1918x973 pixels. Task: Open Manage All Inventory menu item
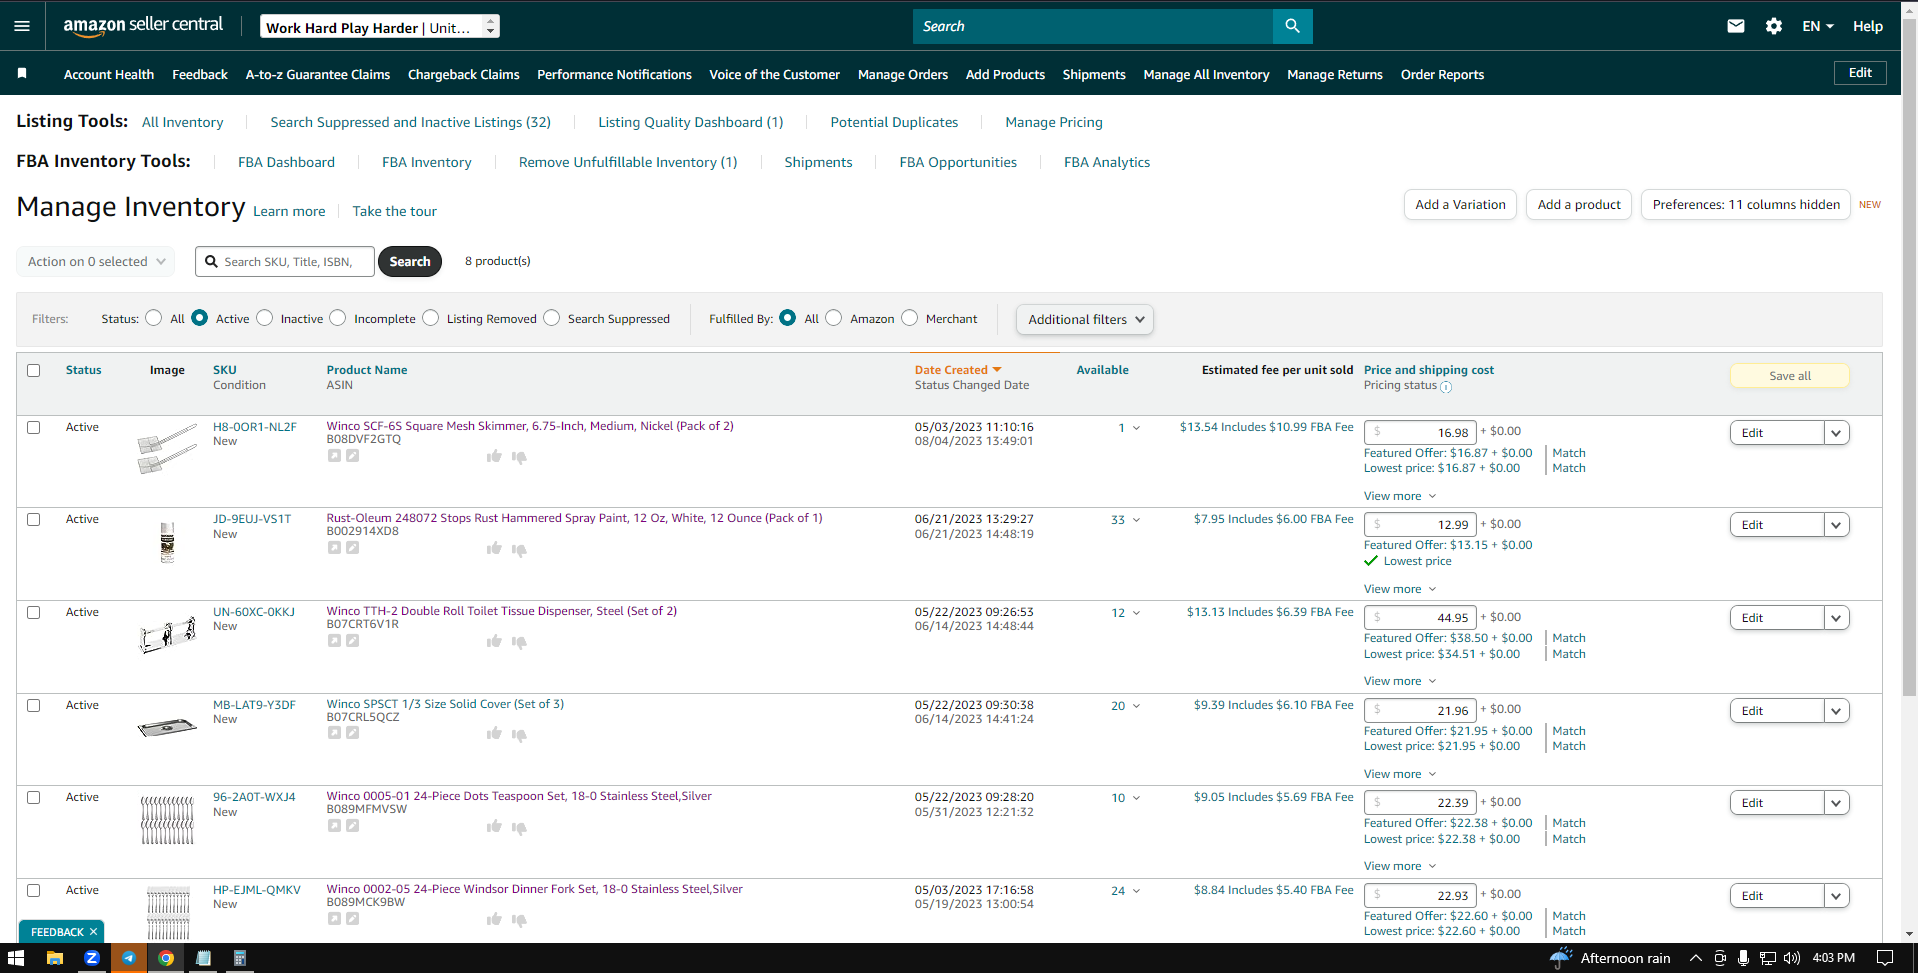coord(1206,75)
